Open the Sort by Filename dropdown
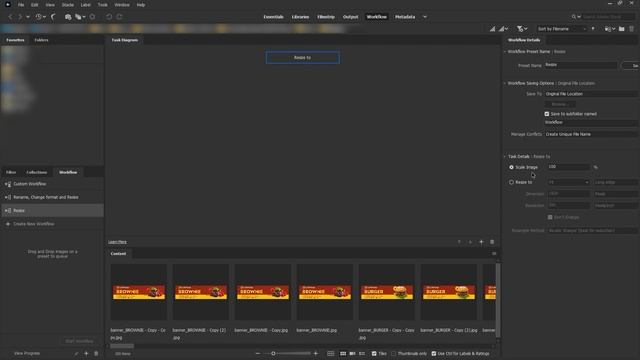 click(x=562, y=29)
